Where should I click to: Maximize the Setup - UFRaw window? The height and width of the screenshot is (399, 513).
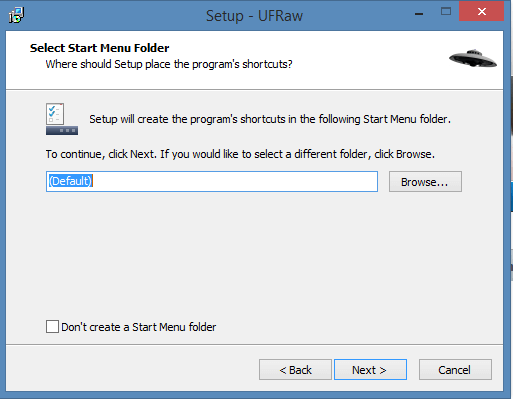click(x=446, y=12)
